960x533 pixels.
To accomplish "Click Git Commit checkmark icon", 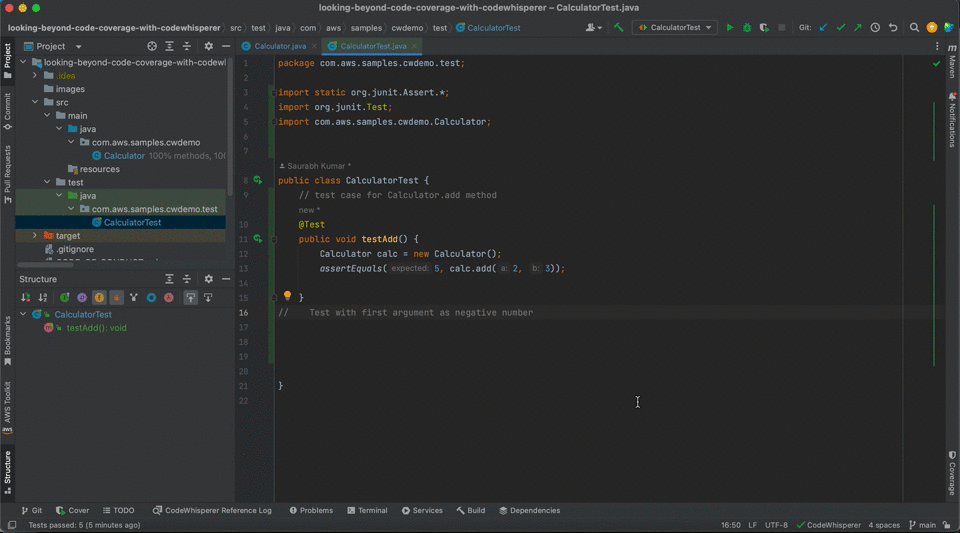I will [x=841, y=28].
